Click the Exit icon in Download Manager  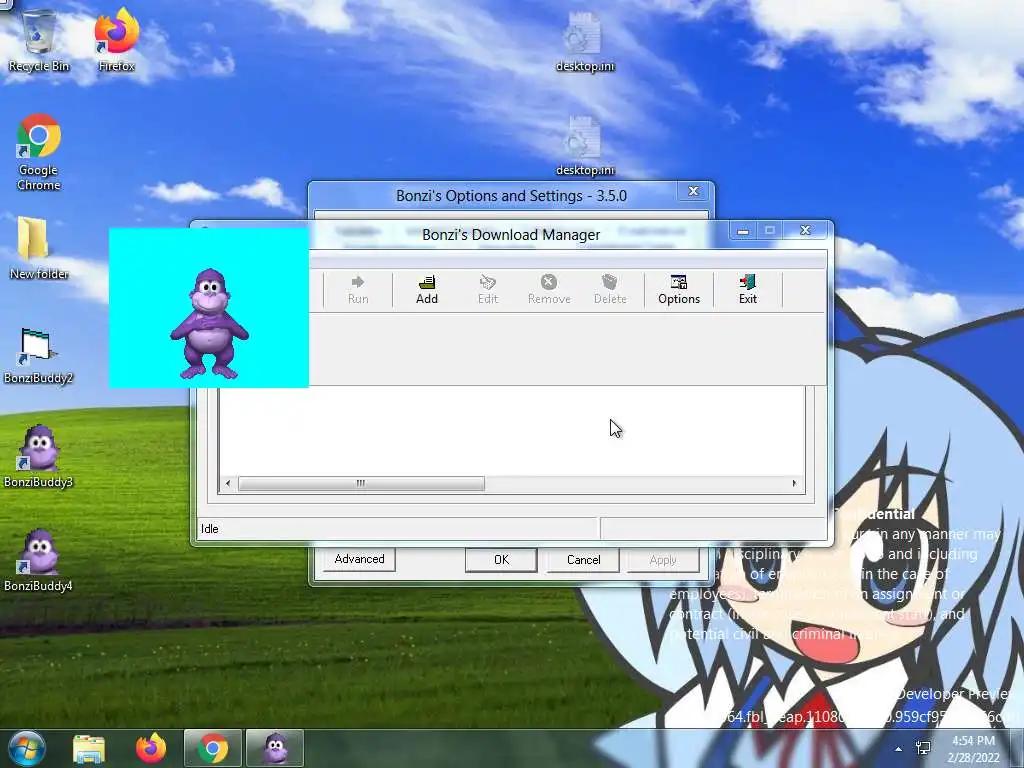[x=748, y=289]
